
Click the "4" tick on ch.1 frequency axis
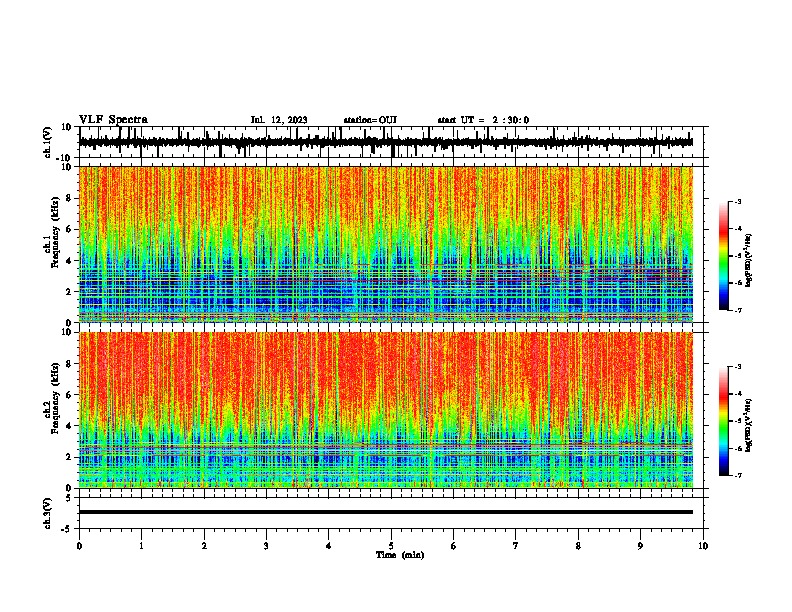[70, 261]
